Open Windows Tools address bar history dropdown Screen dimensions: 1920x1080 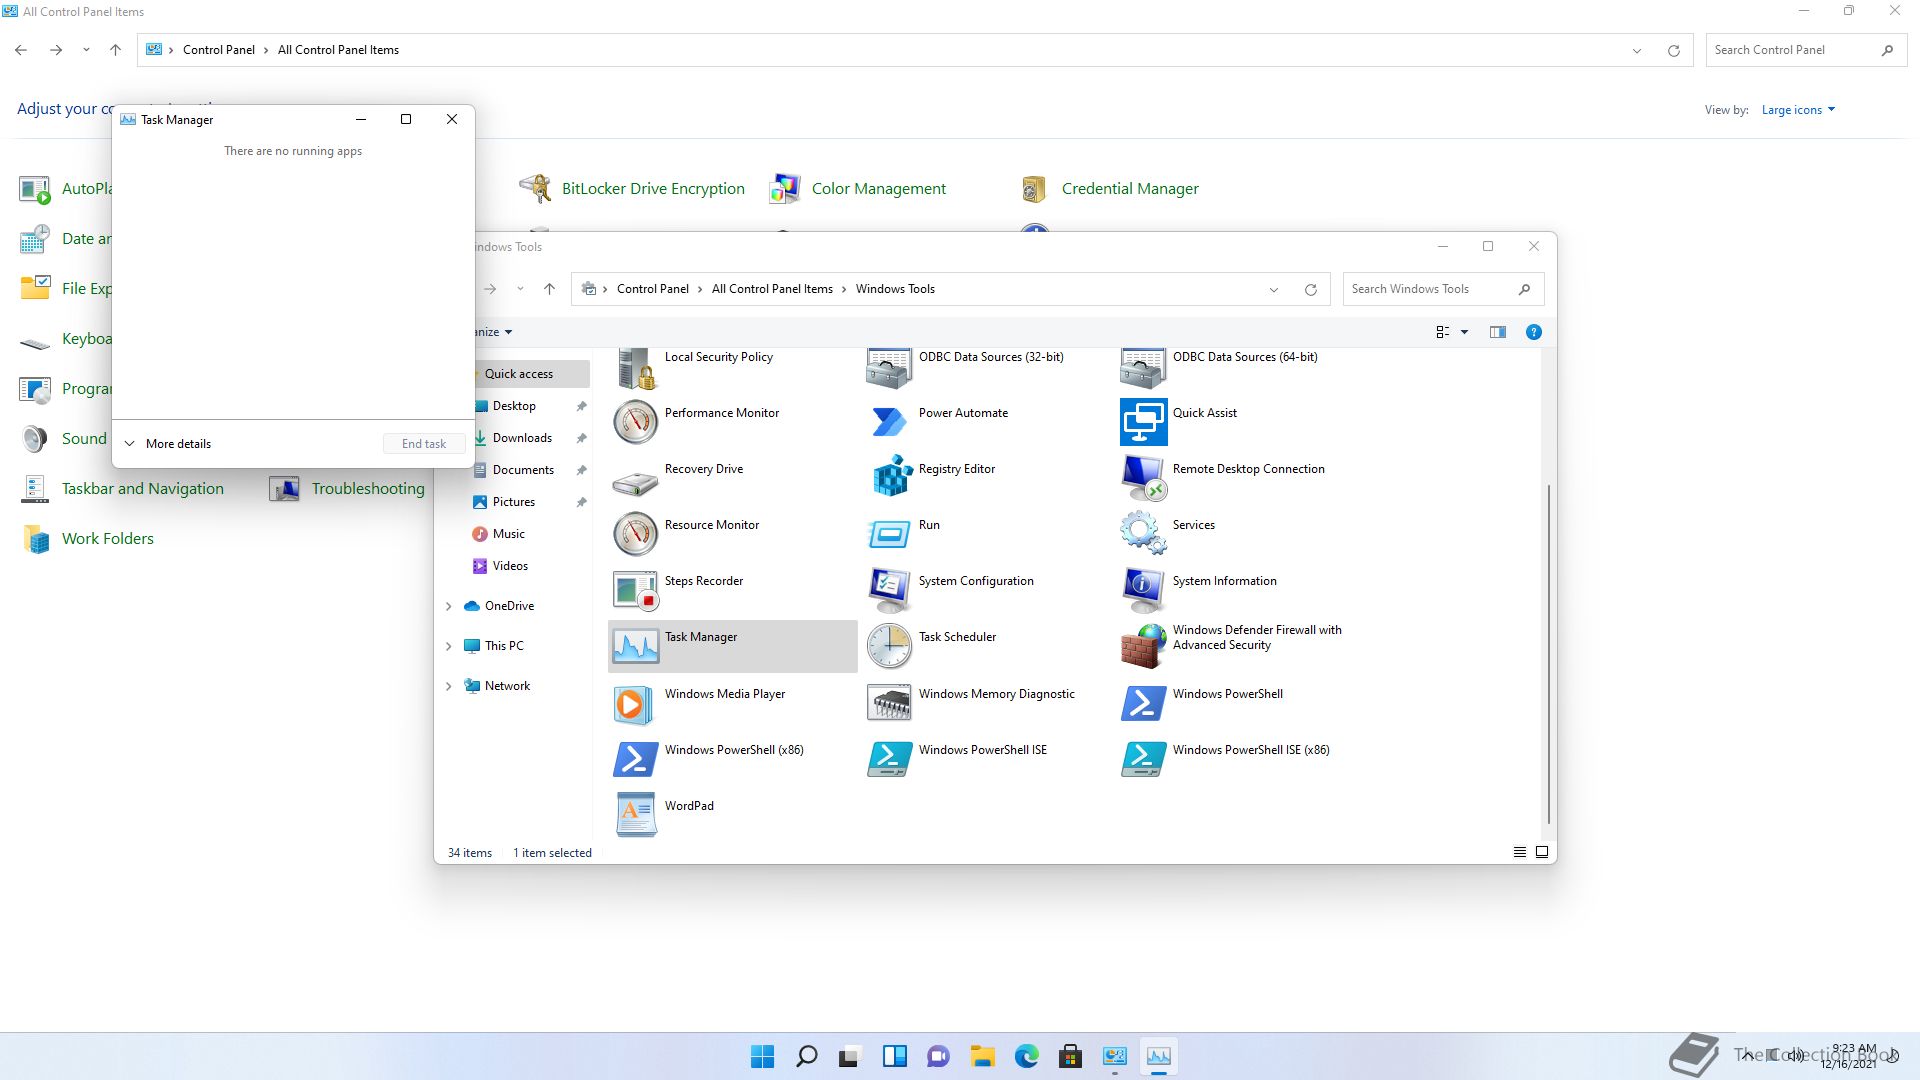(1274, 290)
